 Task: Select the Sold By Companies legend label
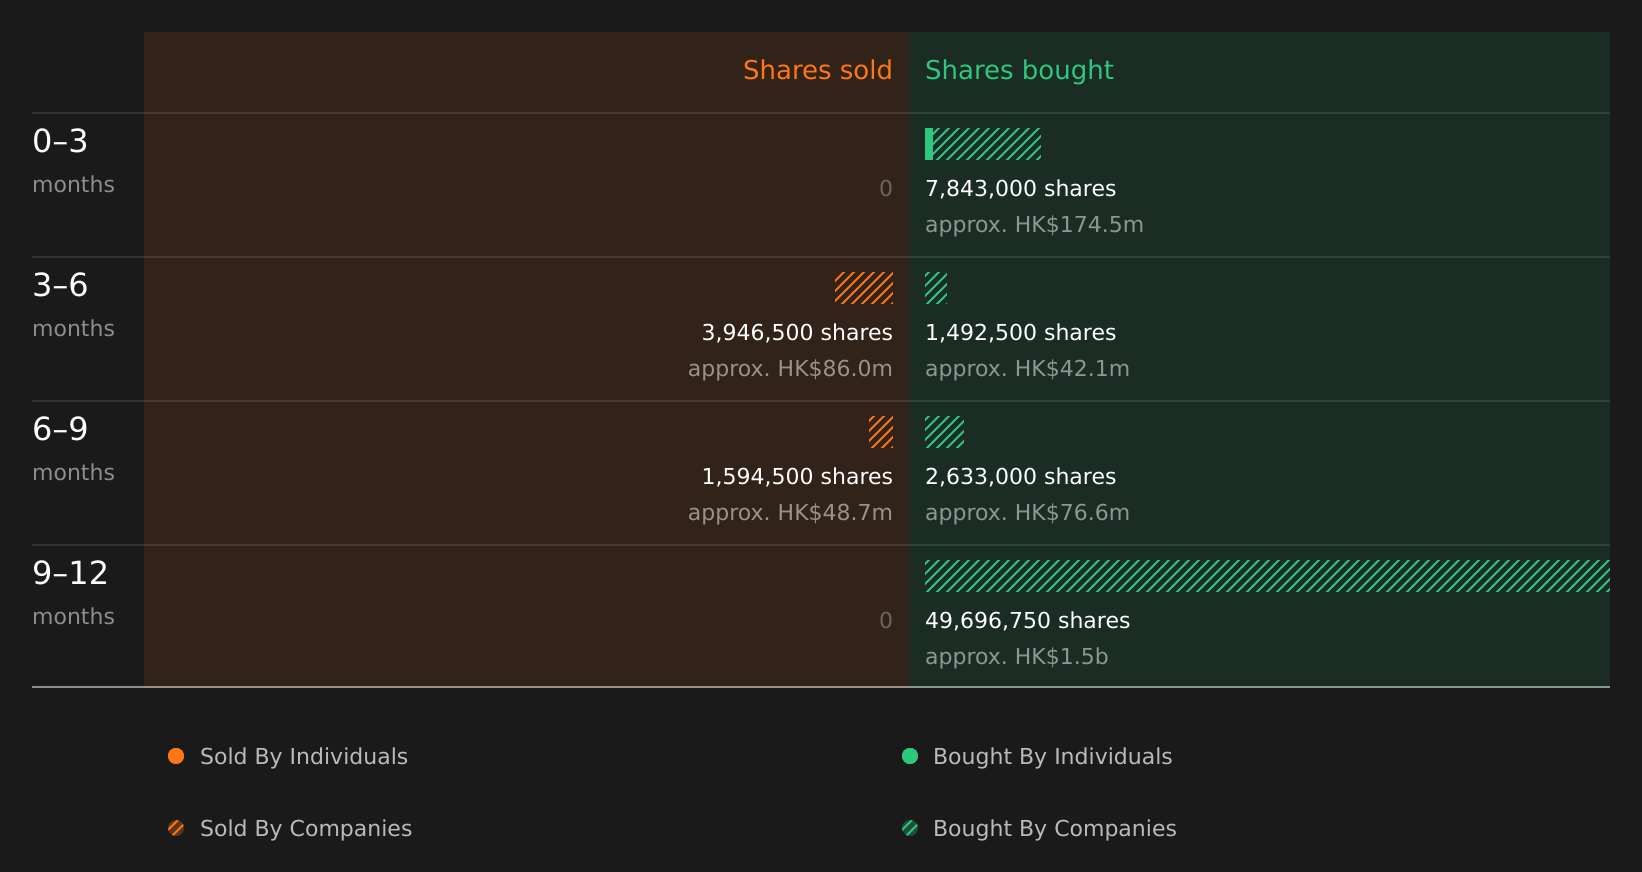[306, 829]
